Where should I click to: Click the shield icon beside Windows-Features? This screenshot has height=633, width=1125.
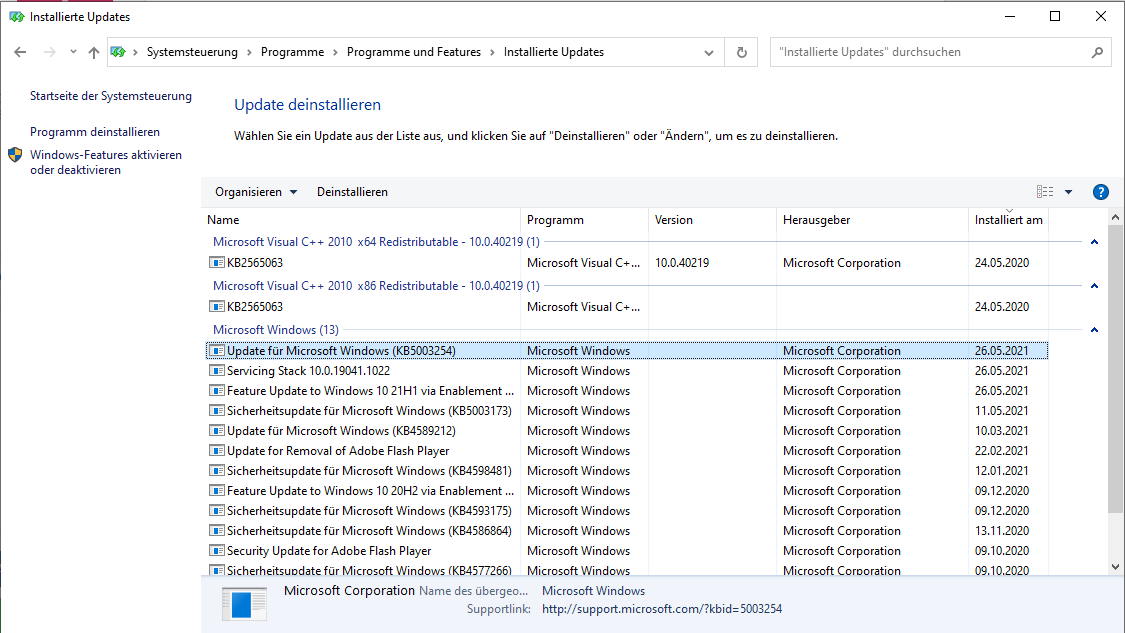[15, 155]
